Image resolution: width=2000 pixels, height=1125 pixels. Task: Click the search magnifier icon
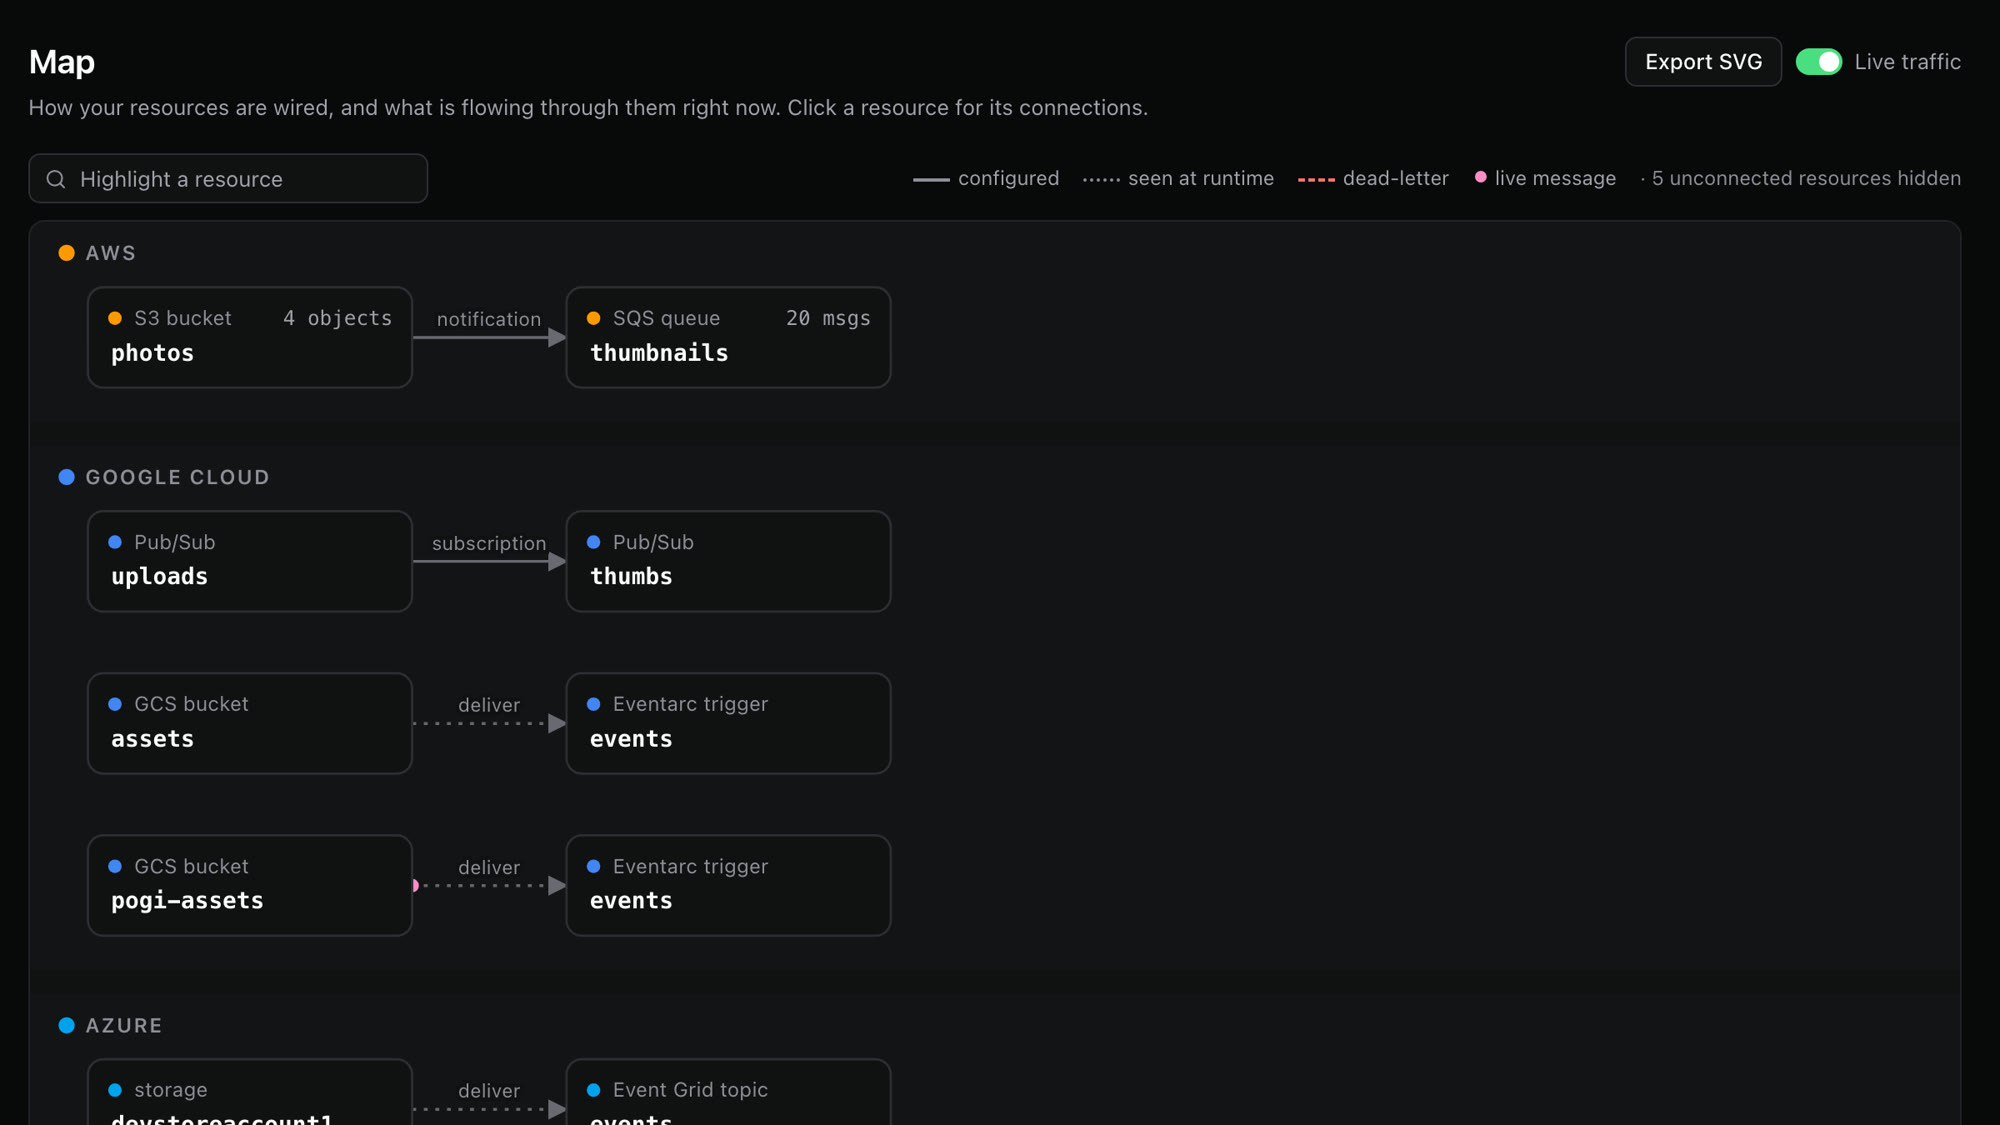point(56,179)
